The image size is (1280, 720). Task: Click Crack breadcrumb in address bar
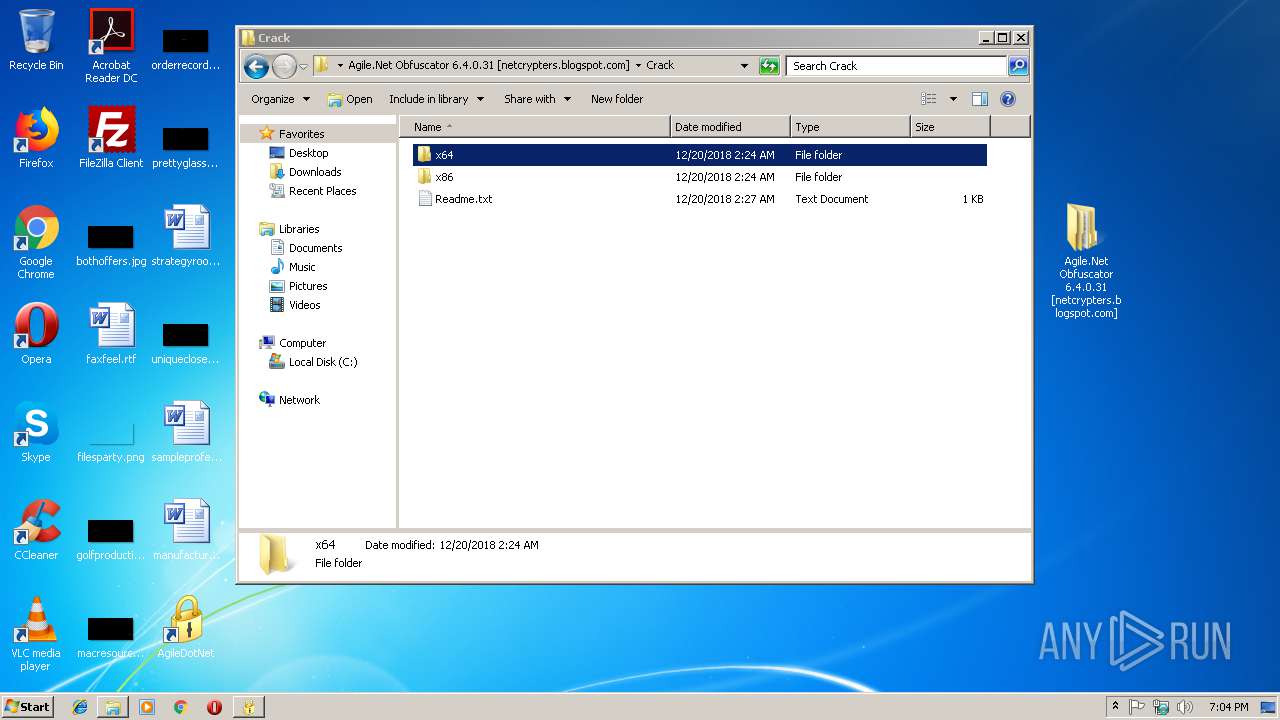(660, 66)
